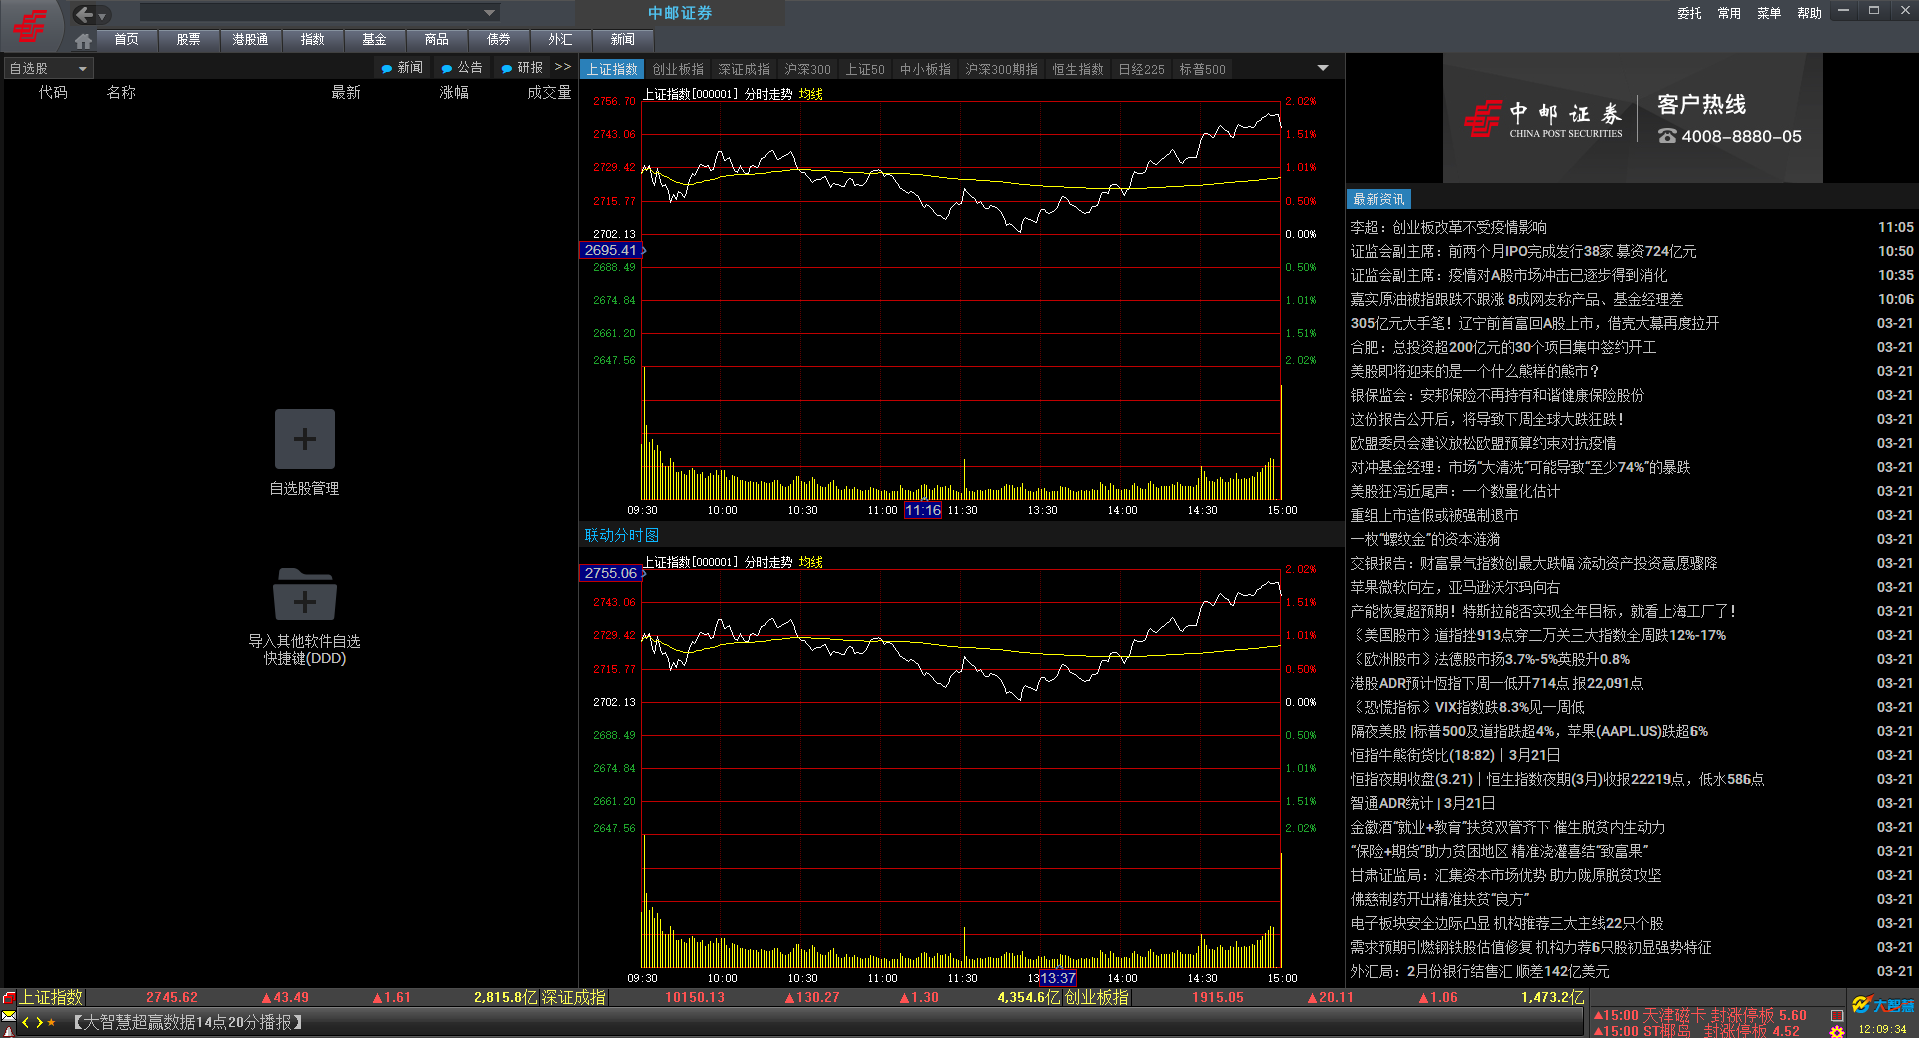
Task: Click the home icon in the toolbar
Action: point(83,41)
